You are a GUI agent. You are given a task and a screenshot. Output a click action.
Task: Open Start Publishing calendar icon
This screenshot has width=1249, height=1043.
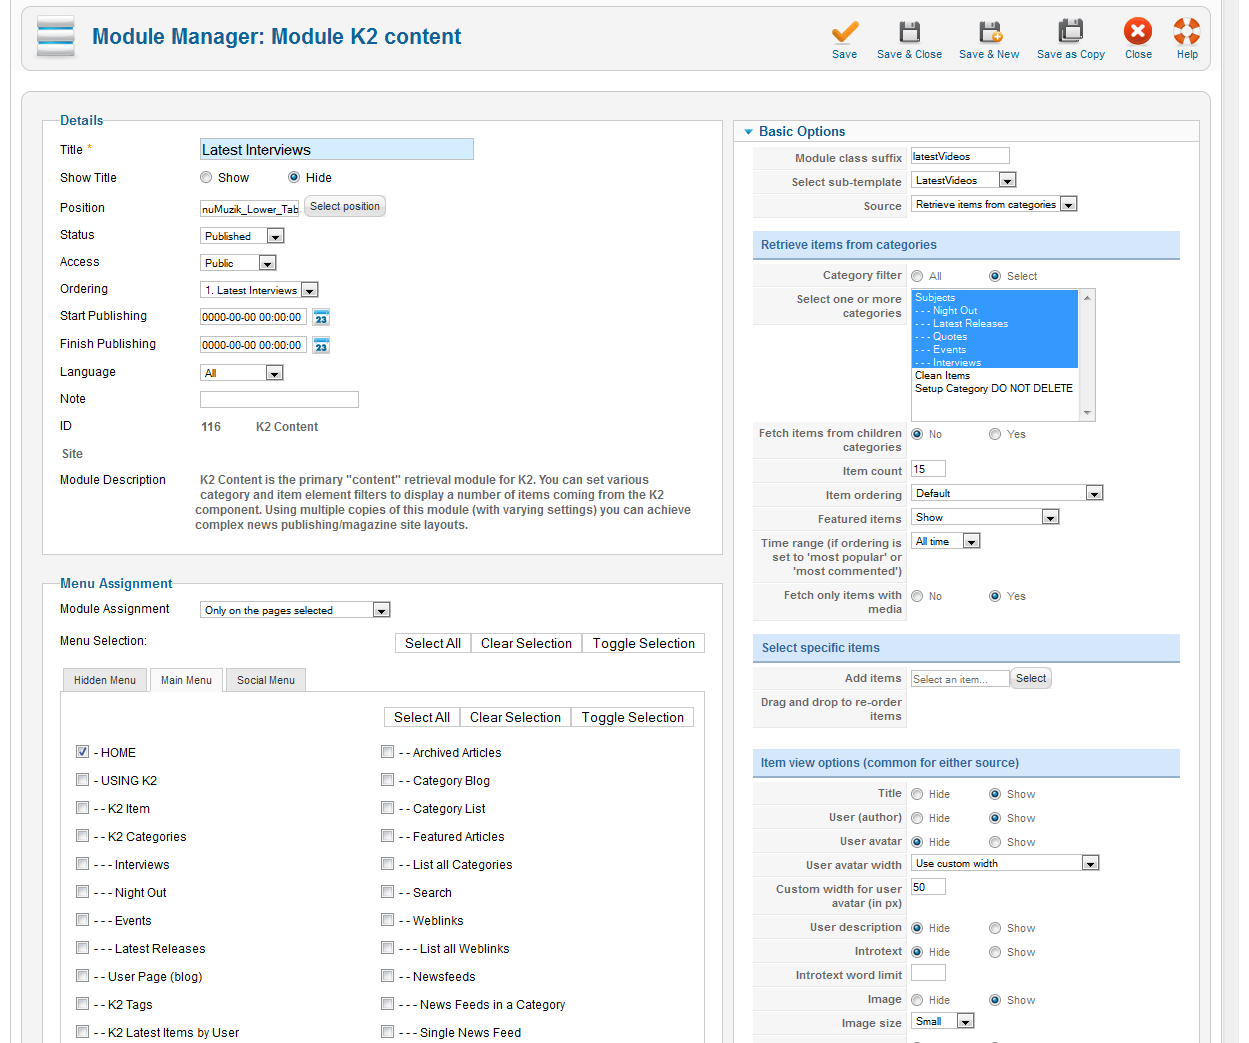tap(321, 317)
